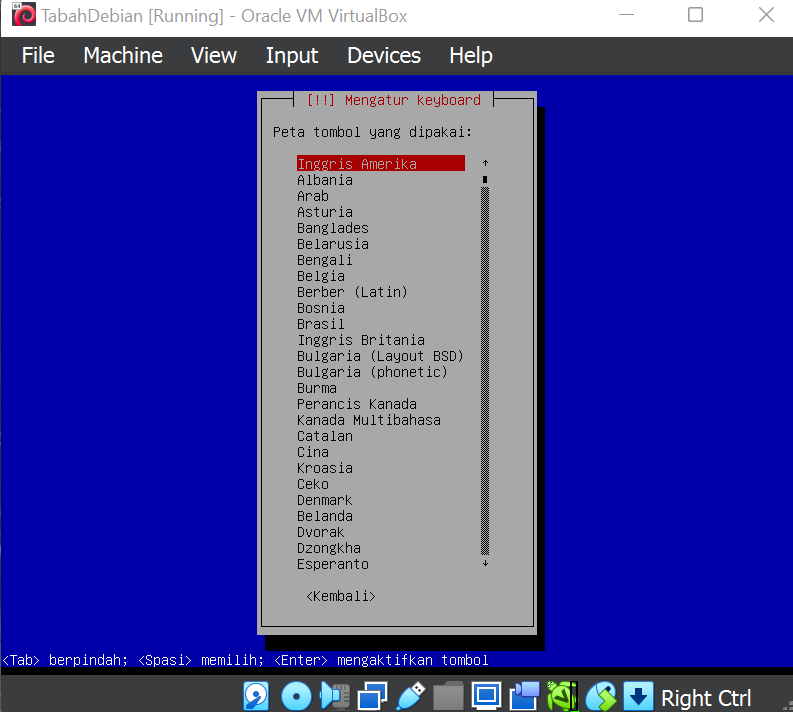
Task: Click the scroll up arrow in keymap list
Action: pos(485,163)
